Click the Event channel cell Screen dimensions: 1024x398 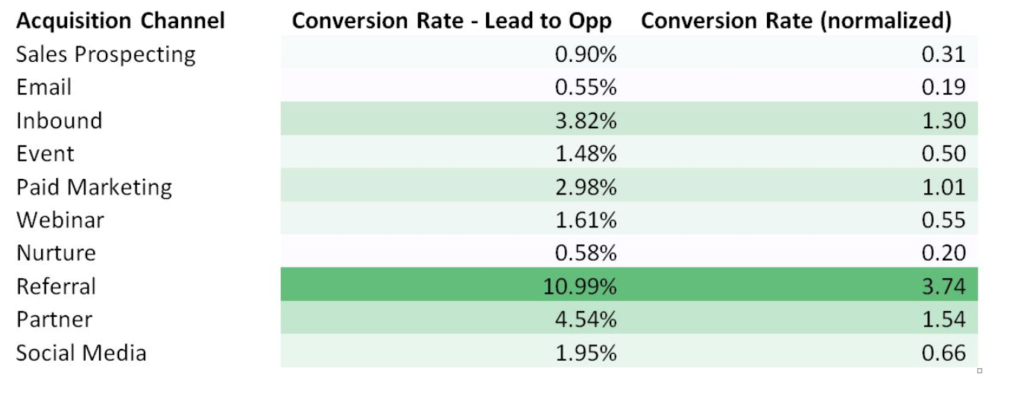point(45,154)
